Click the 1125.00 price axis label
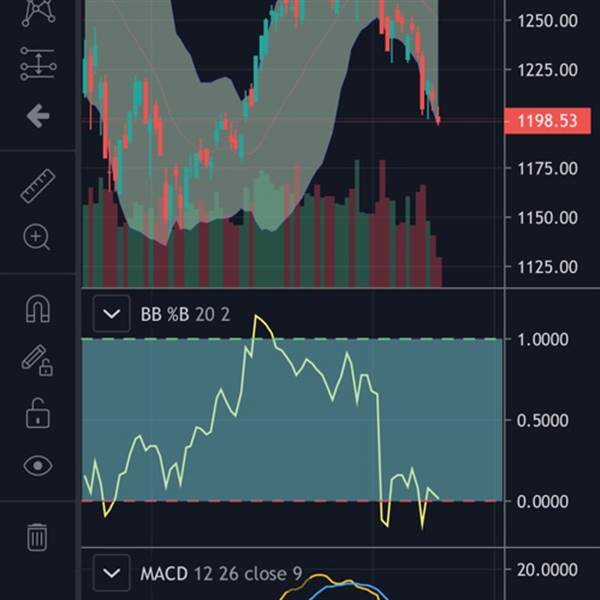The height and width of the screenshot is (600, 600). pos(548,267)
